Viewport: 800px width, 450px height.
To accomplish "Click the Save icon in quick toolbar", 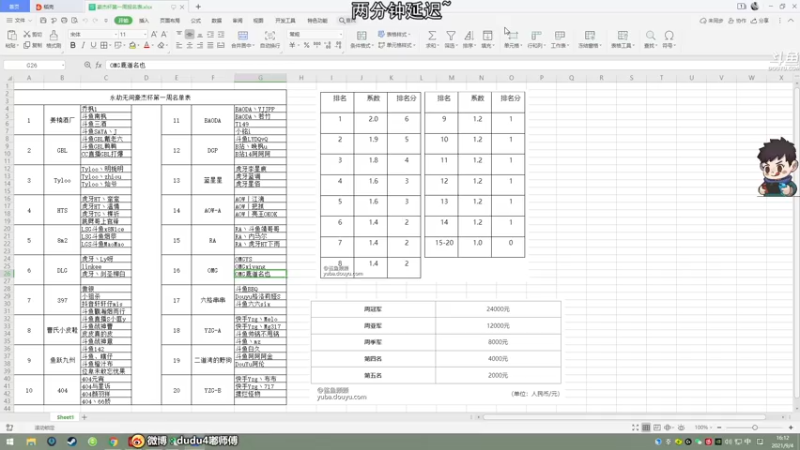I will point(43,20).
